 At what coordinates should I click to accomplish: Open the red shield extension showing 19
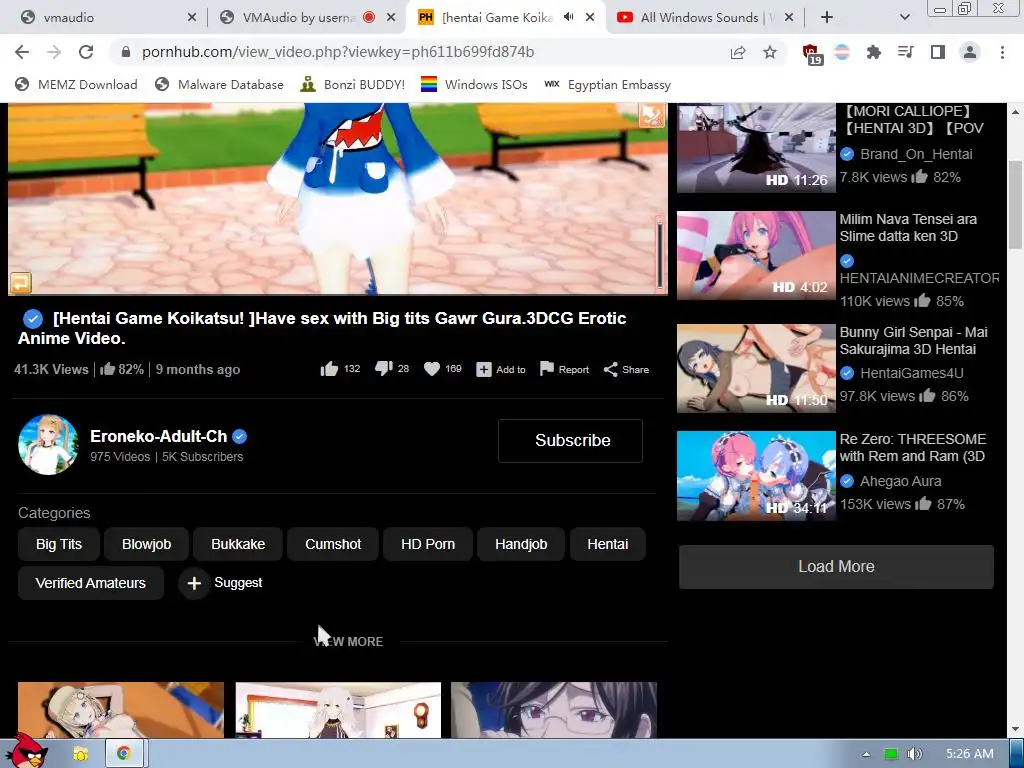812,54
